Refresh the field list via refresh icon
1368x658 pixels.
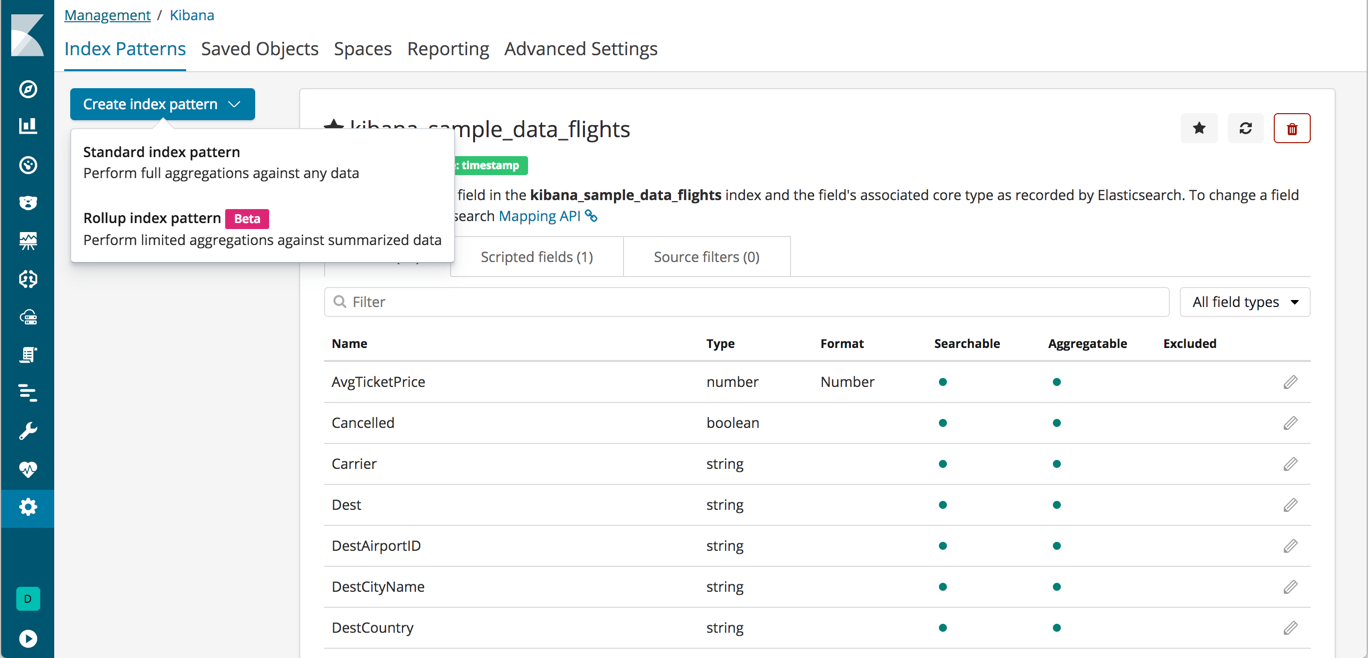1245,128
